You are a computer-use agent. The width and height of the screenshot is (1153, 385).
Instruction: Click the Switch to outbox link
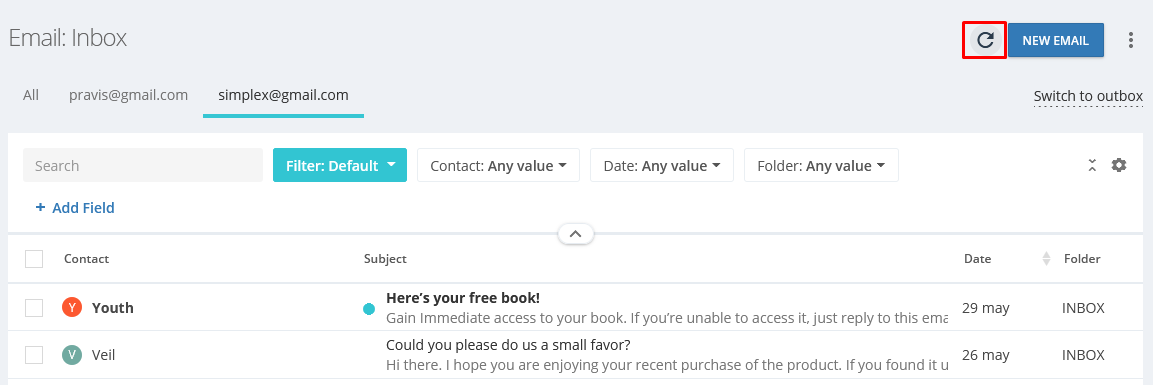pyautogui.click(x=1088, y=96)
